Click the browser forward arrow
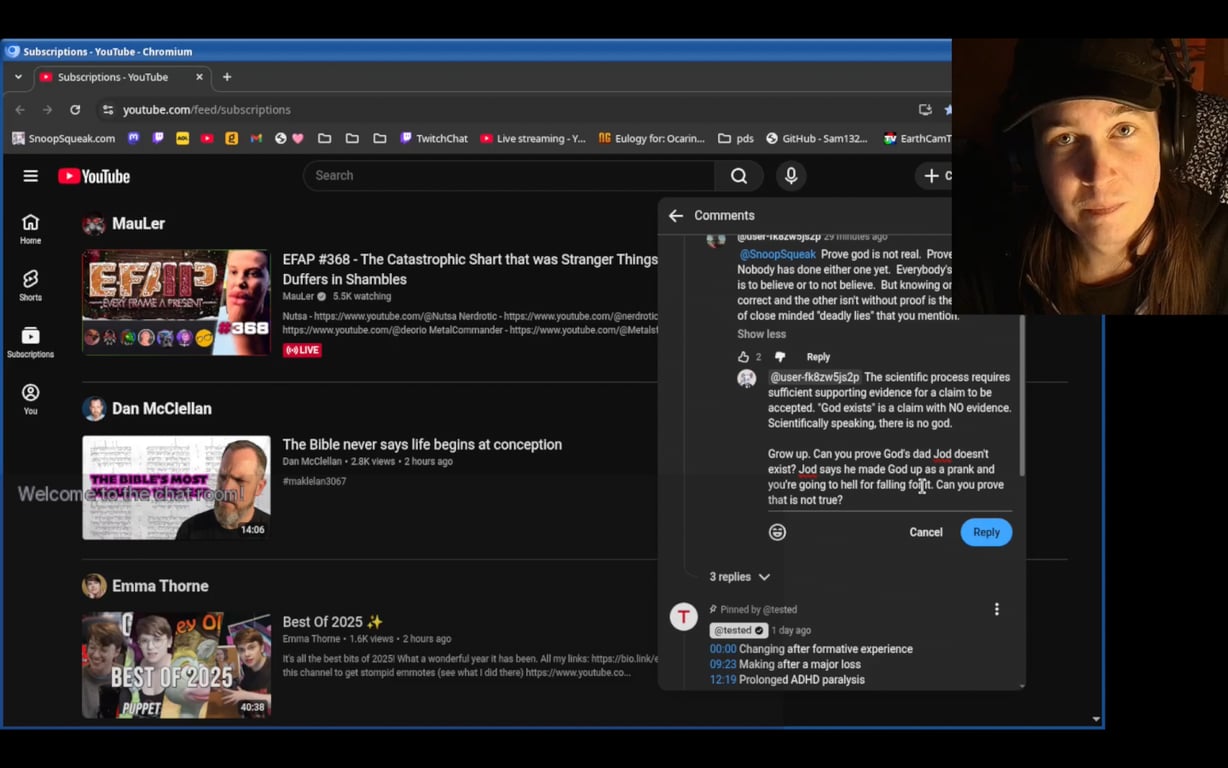The height and width of the screenshot is (768, 1228). (47, 110)
